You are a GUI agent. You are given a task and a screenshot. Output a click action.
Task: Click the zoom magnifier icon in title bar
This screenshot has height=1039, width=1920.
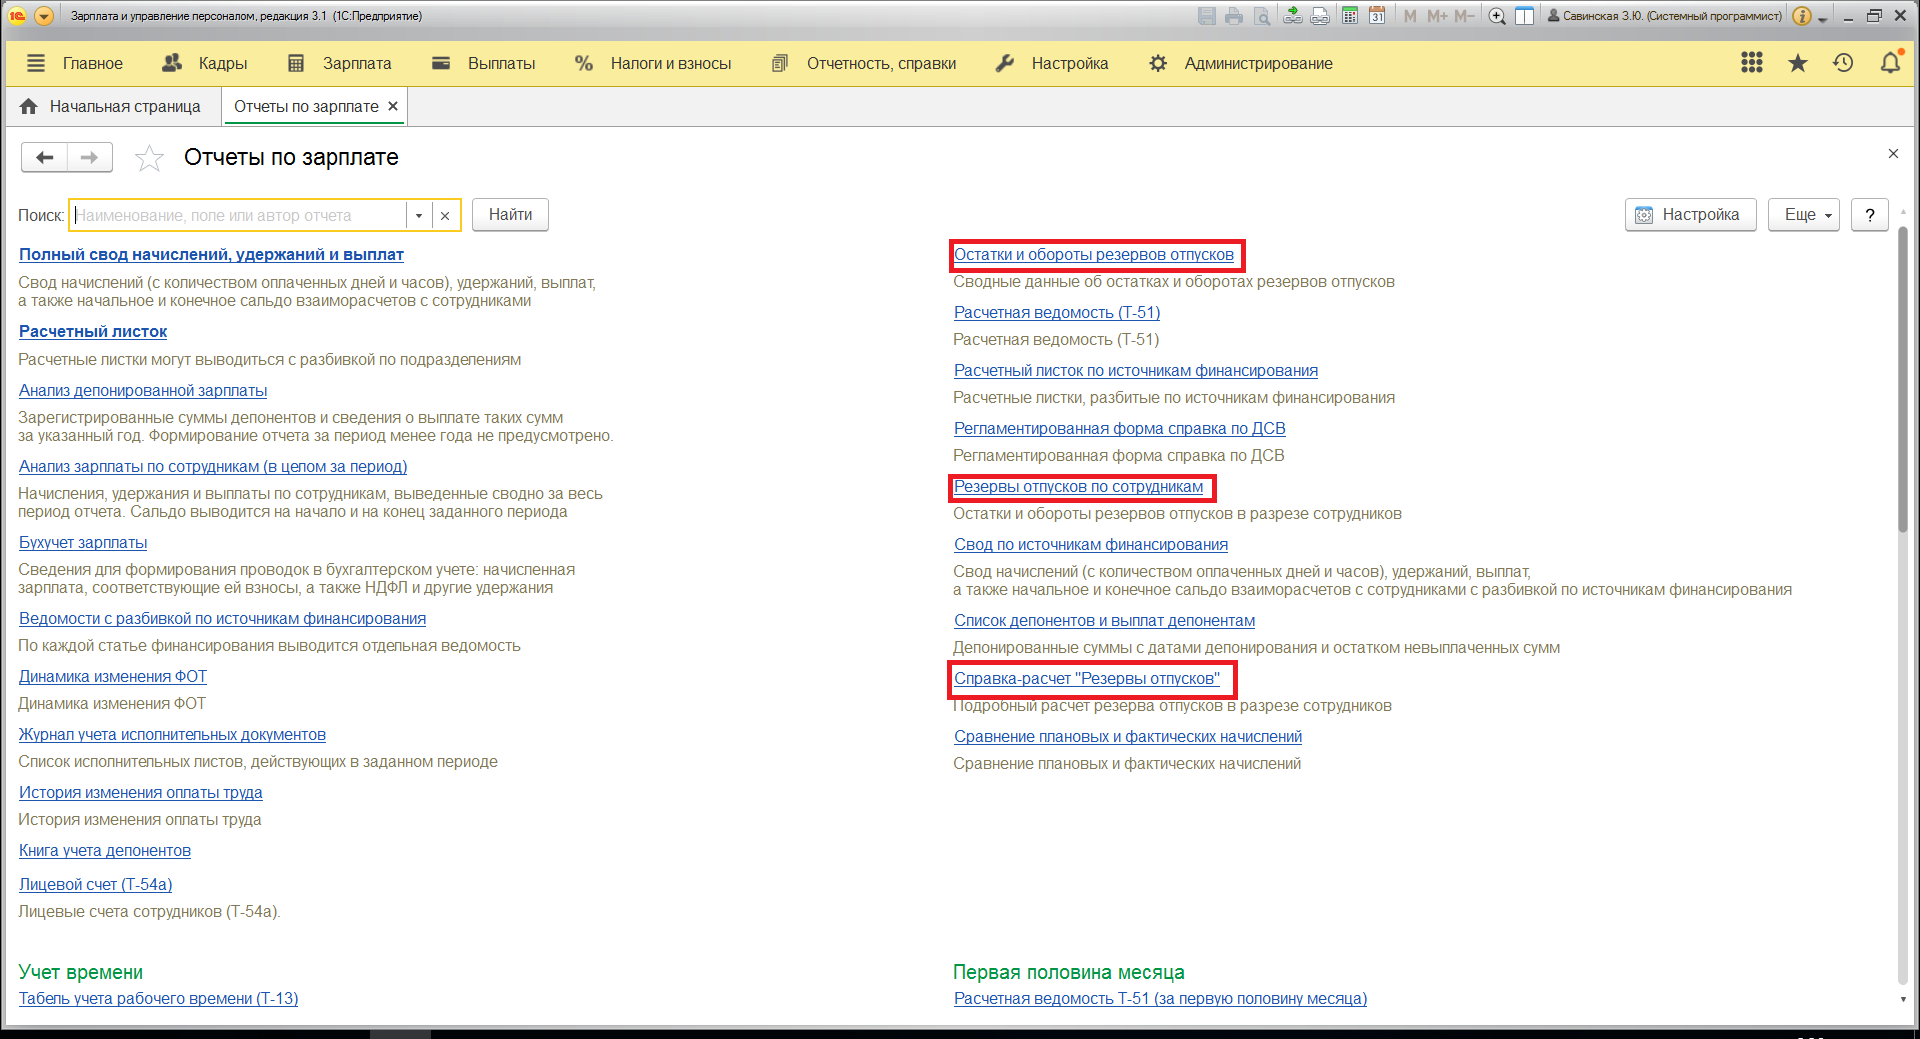(1496, 16)
